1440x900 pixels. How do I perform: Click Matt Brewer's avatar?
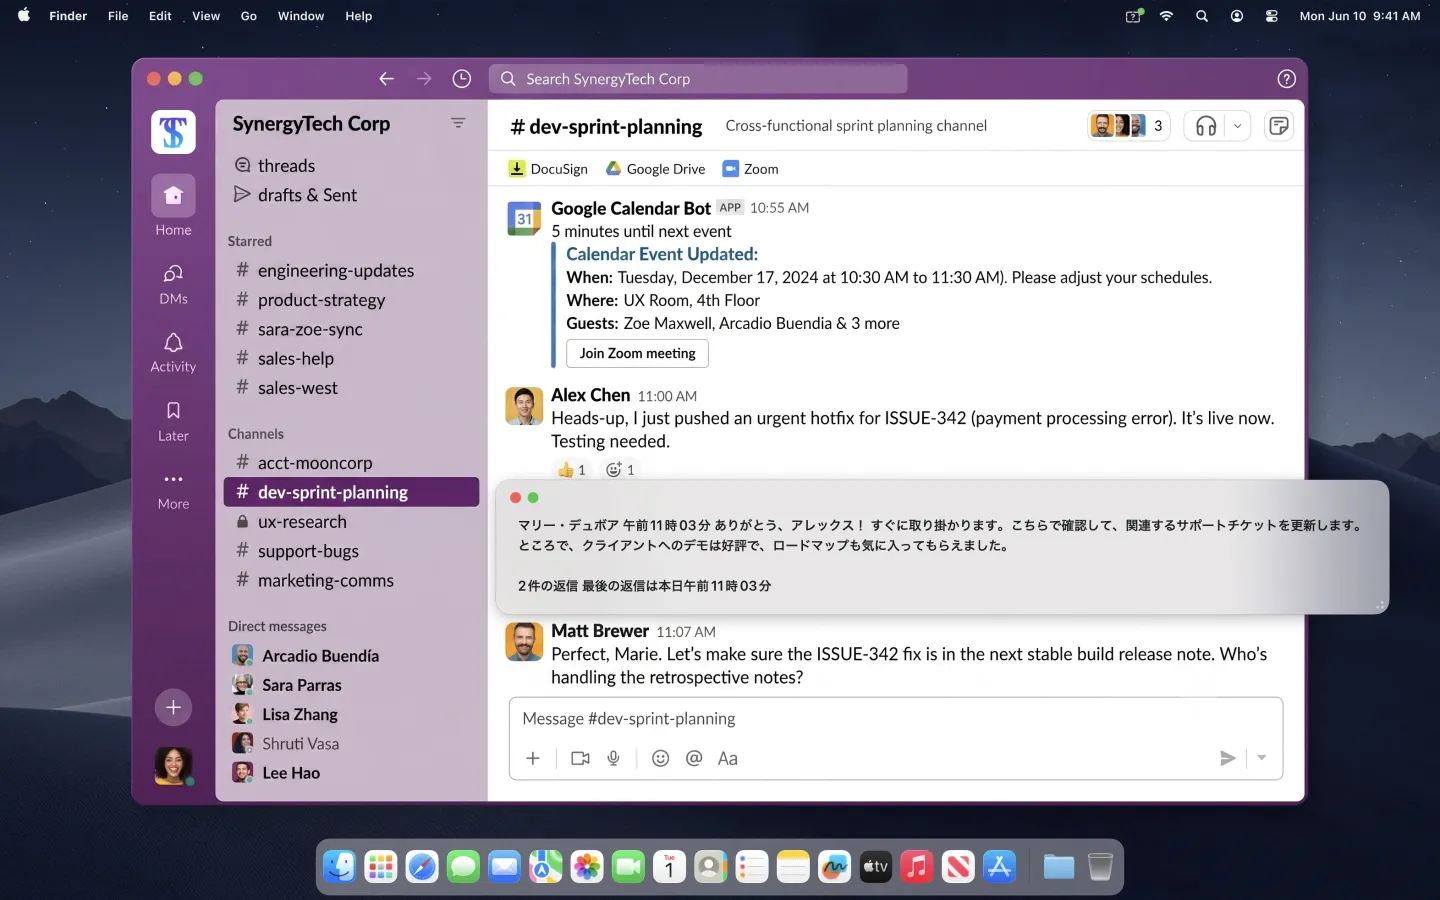pyautogui.click(x=524, y=642)
